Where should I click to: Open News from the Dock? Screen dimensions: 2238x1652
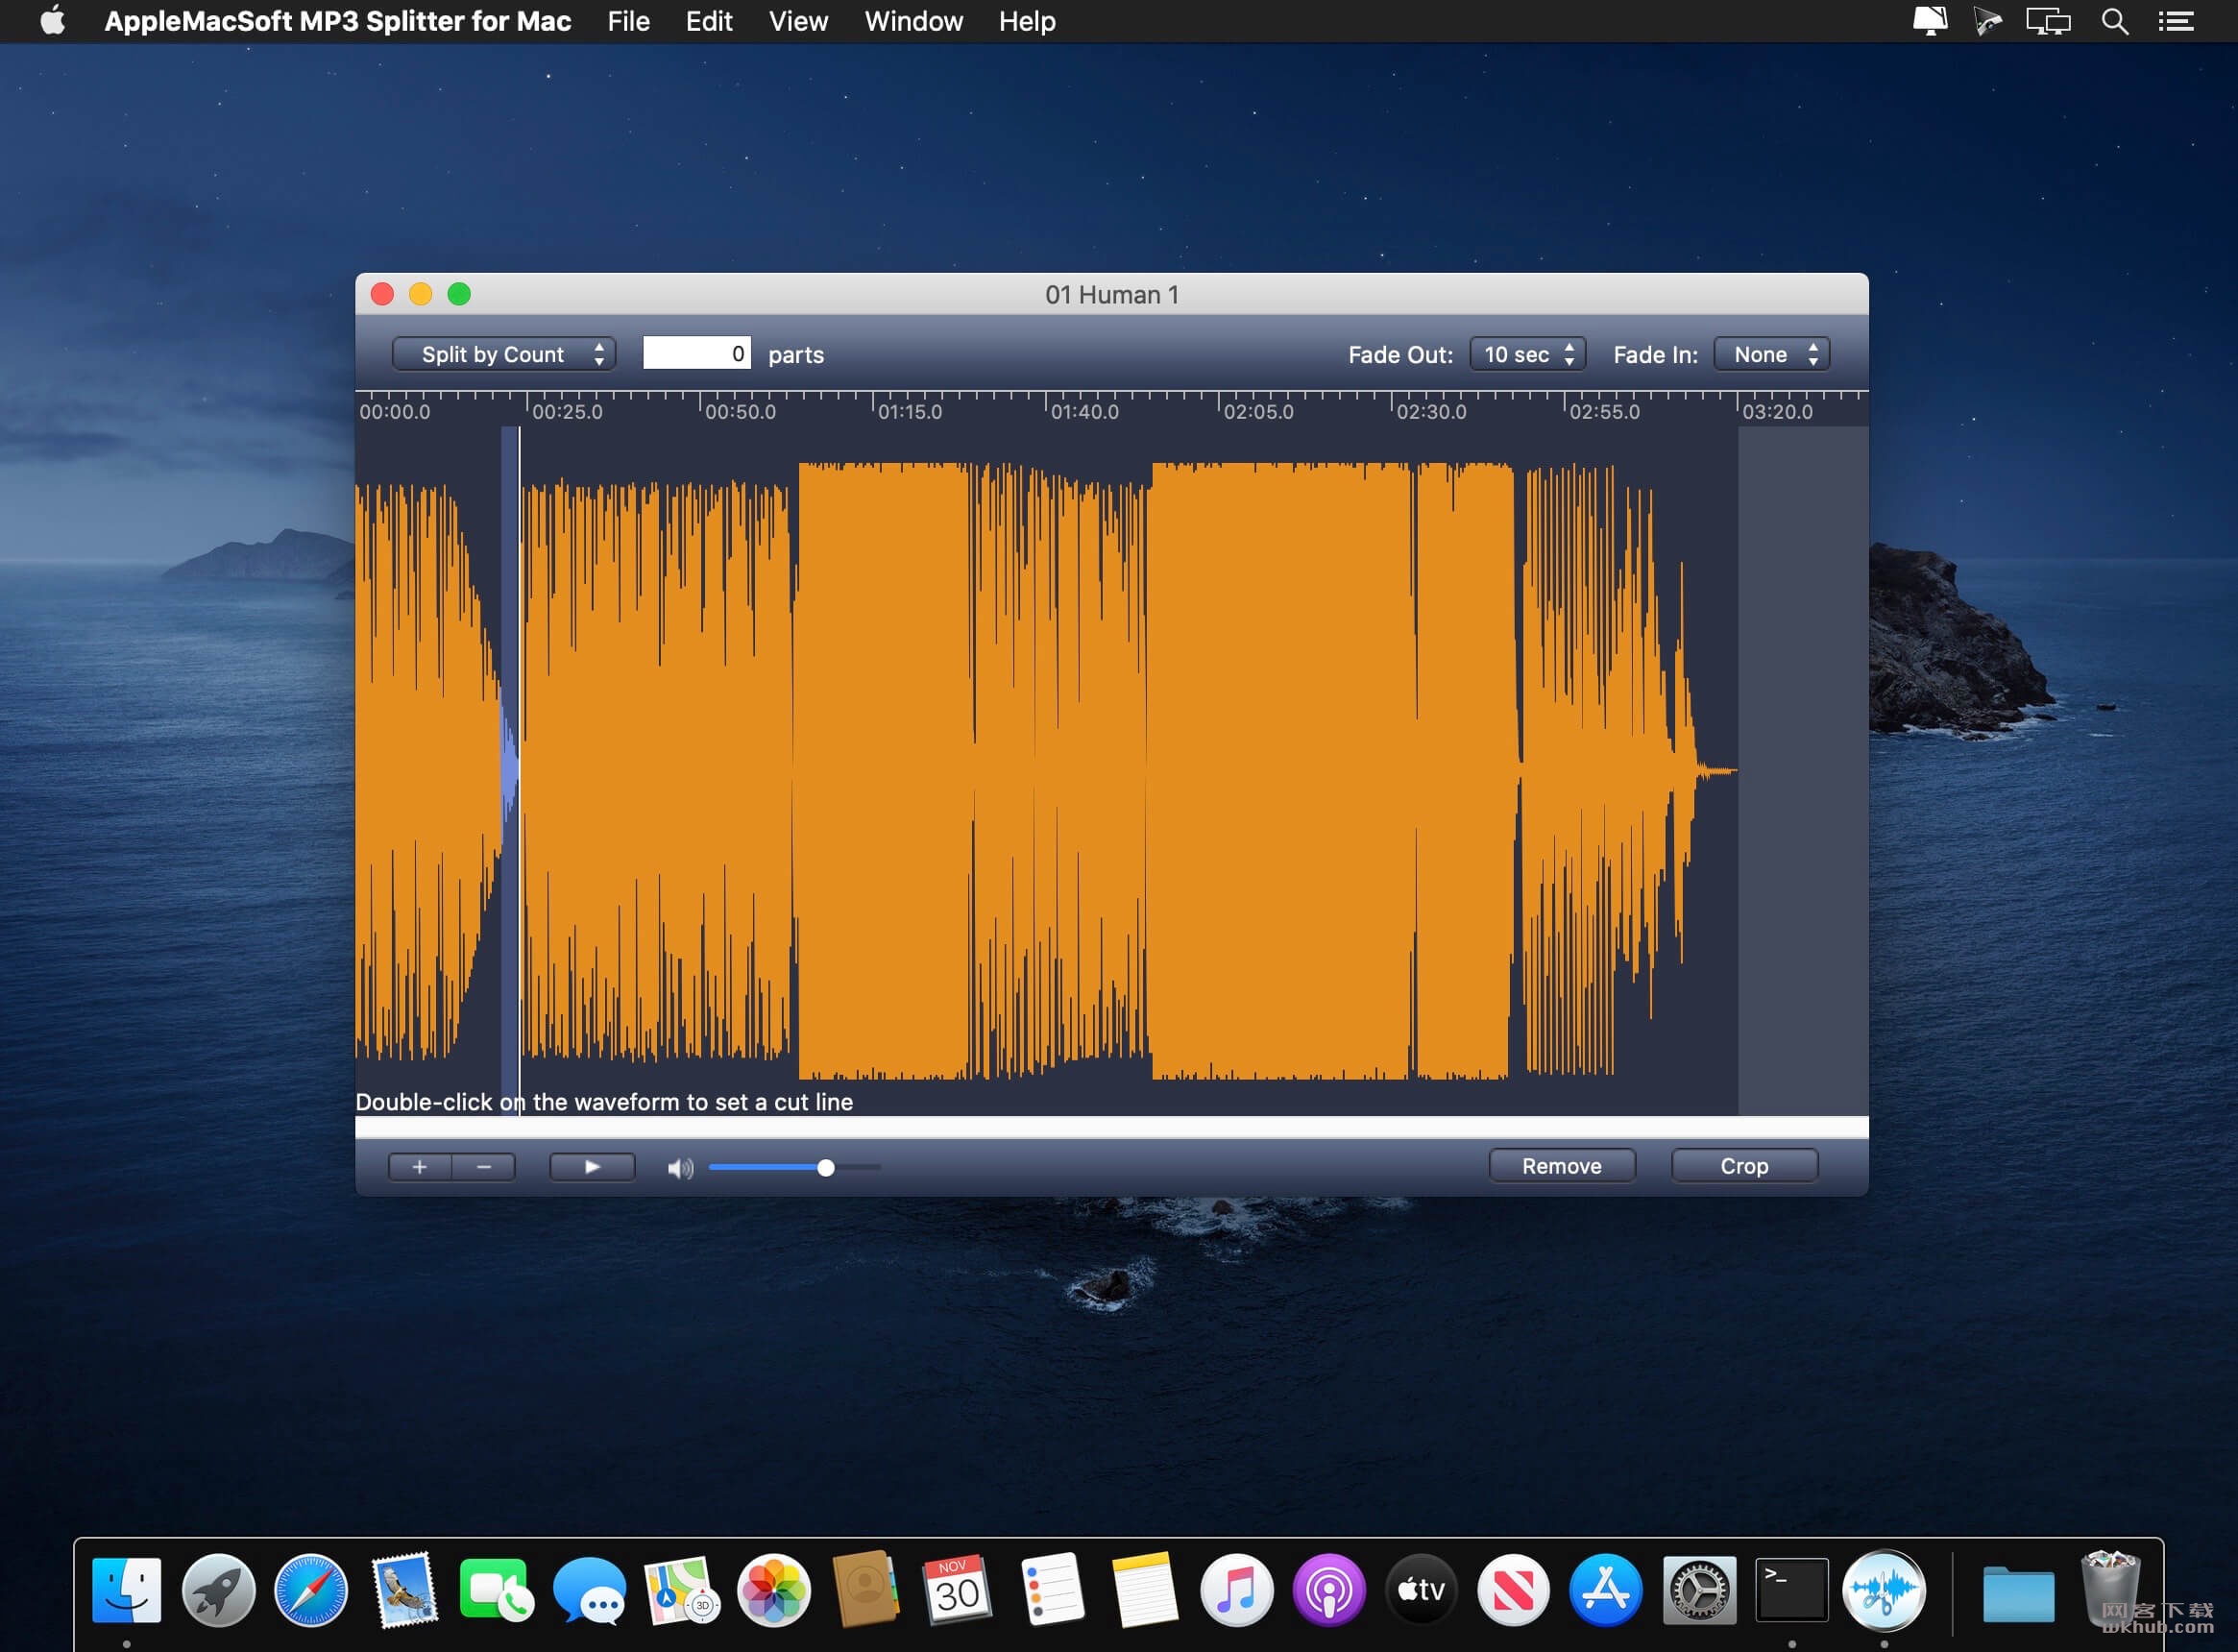click(1513, 1590)
